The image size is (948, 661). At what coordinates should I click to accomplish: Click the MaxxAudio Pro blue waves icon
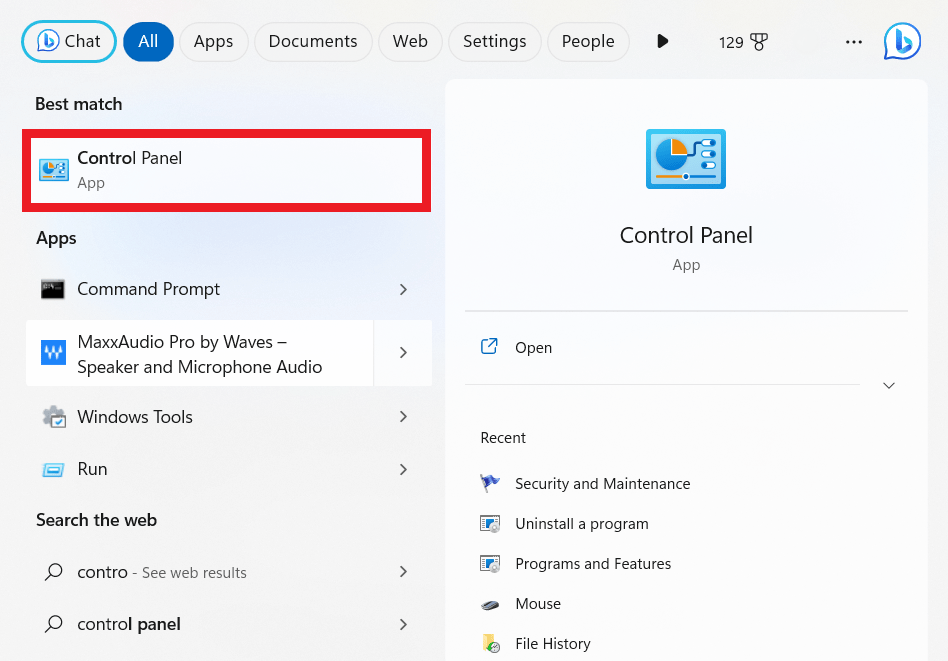tap(53, 353)
